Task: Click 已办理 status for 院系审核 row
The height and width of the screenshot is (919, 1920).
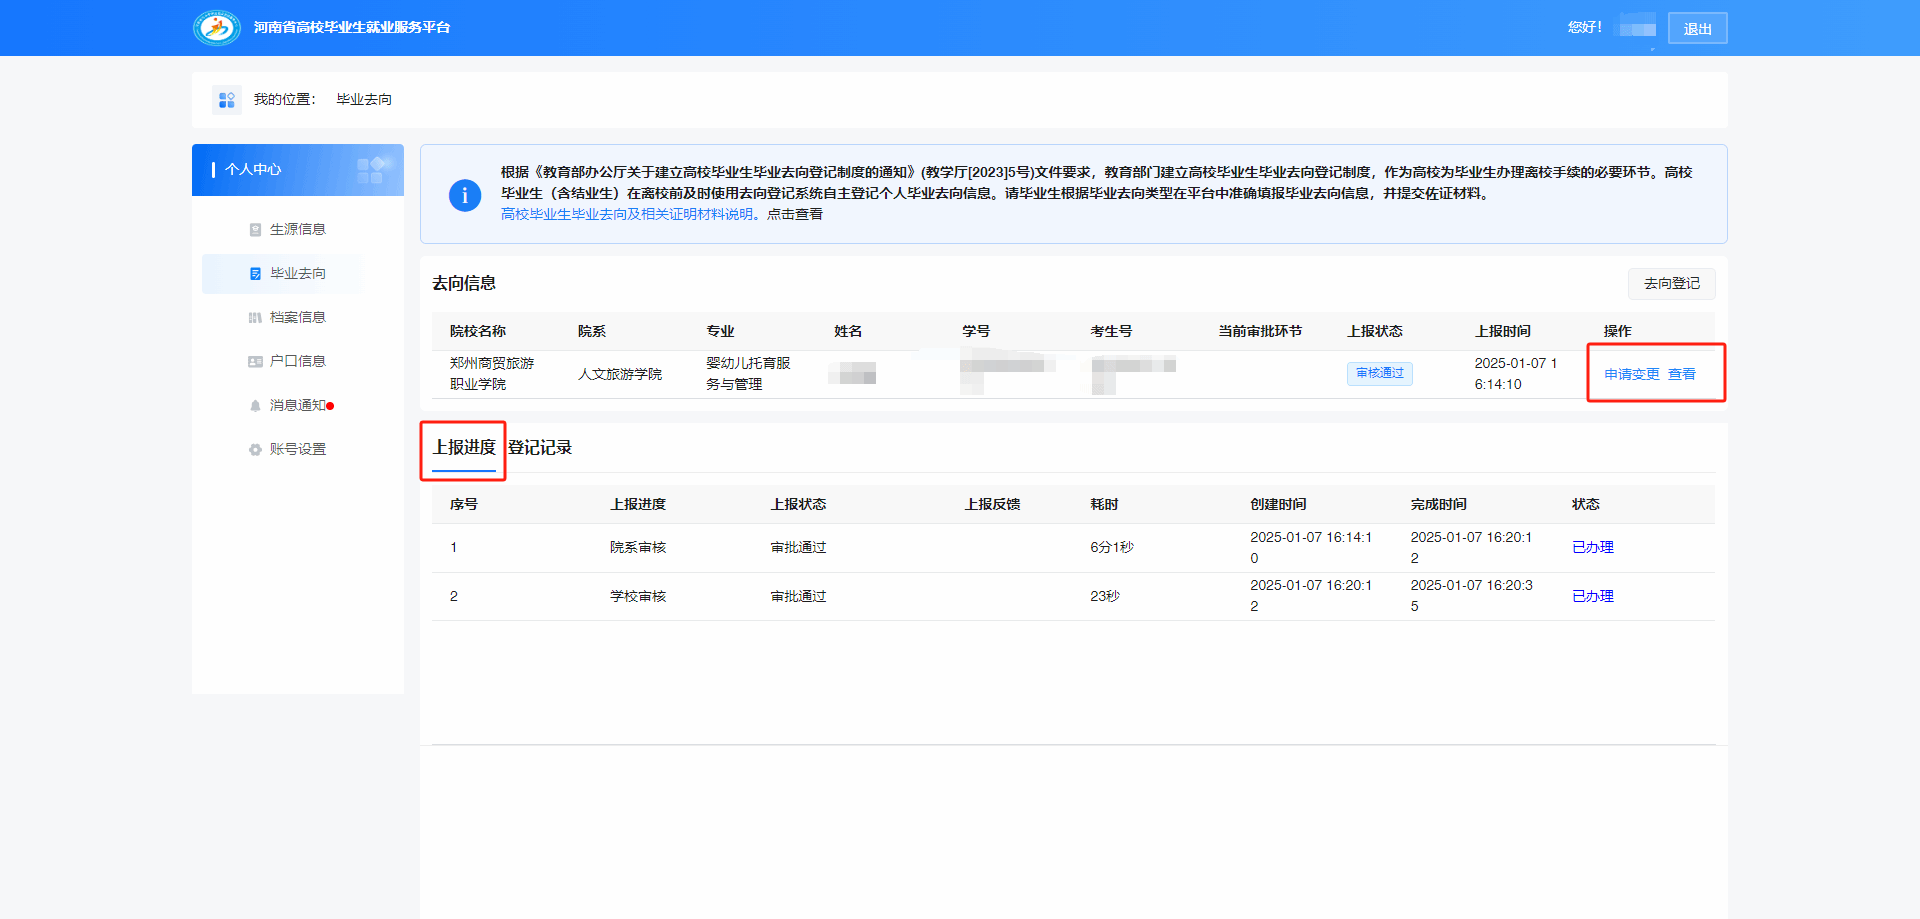Action: tap(1592, 548)
